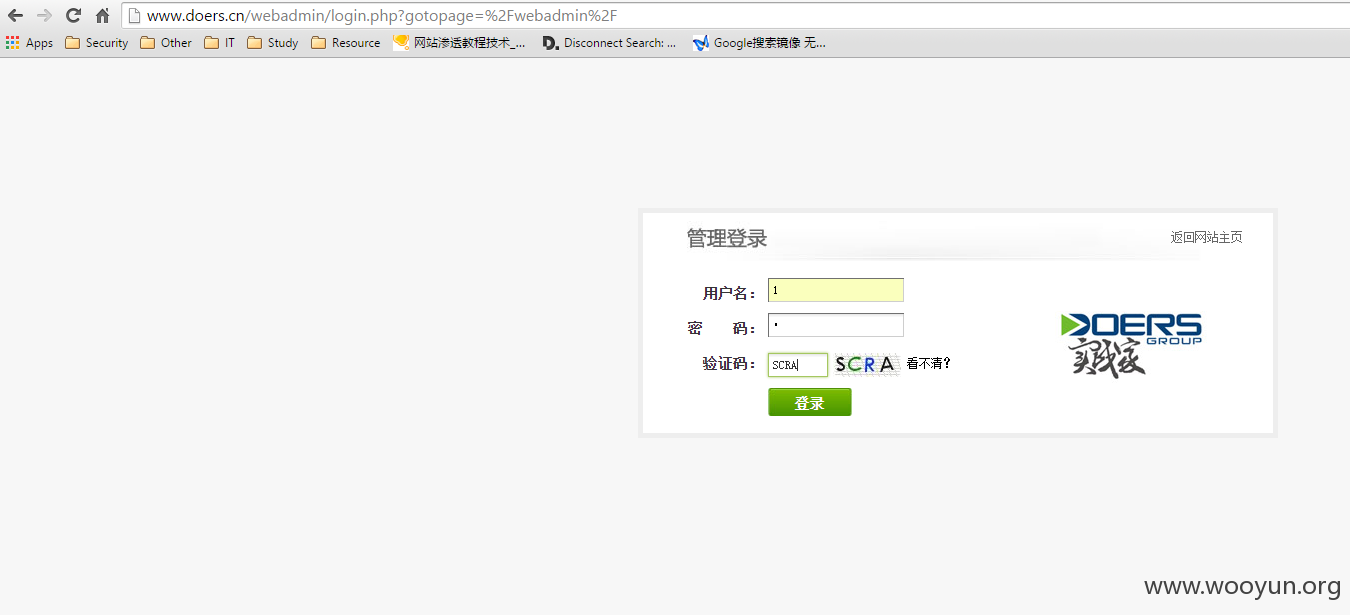This screenshot has height=615, width=1350.
Task: Click the SCRA captcha image
Action: (x=866, y=364)
